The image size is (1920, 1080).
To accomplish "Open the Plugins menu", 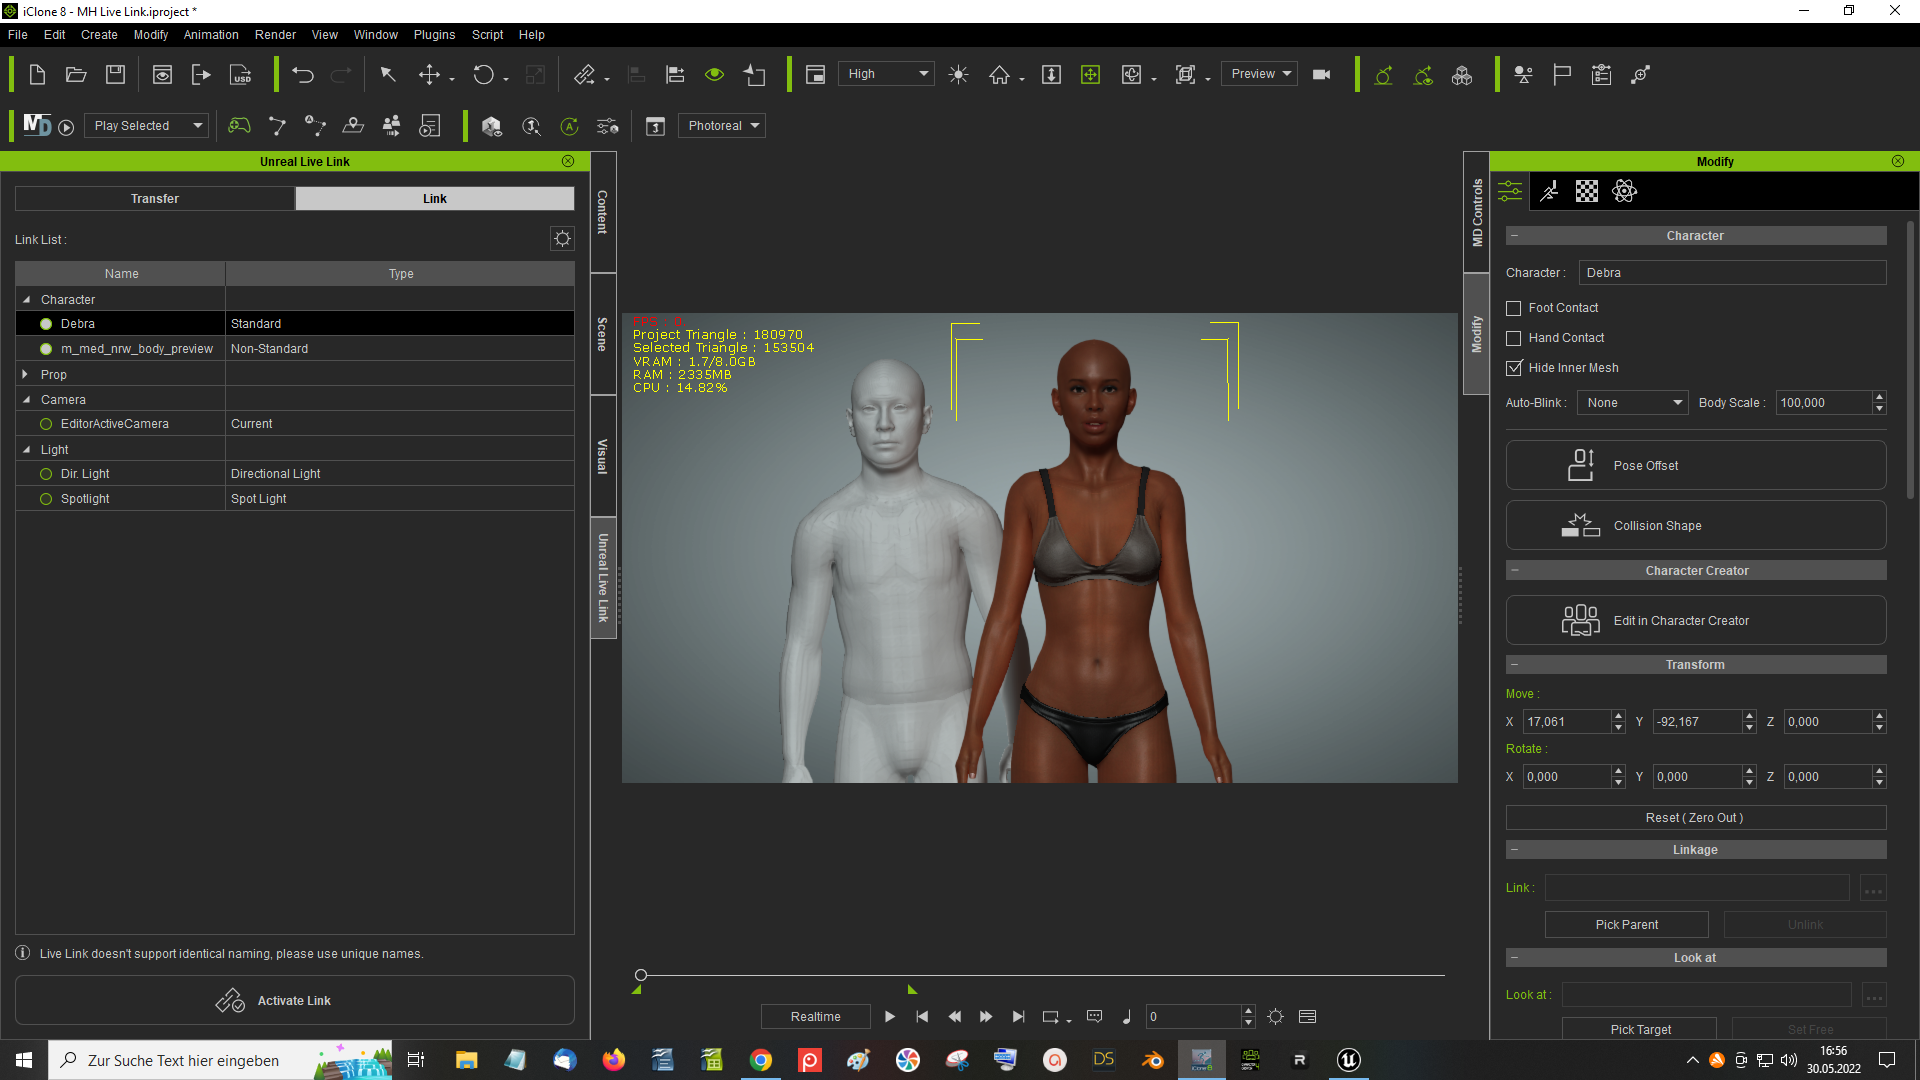I will point(434,34).
